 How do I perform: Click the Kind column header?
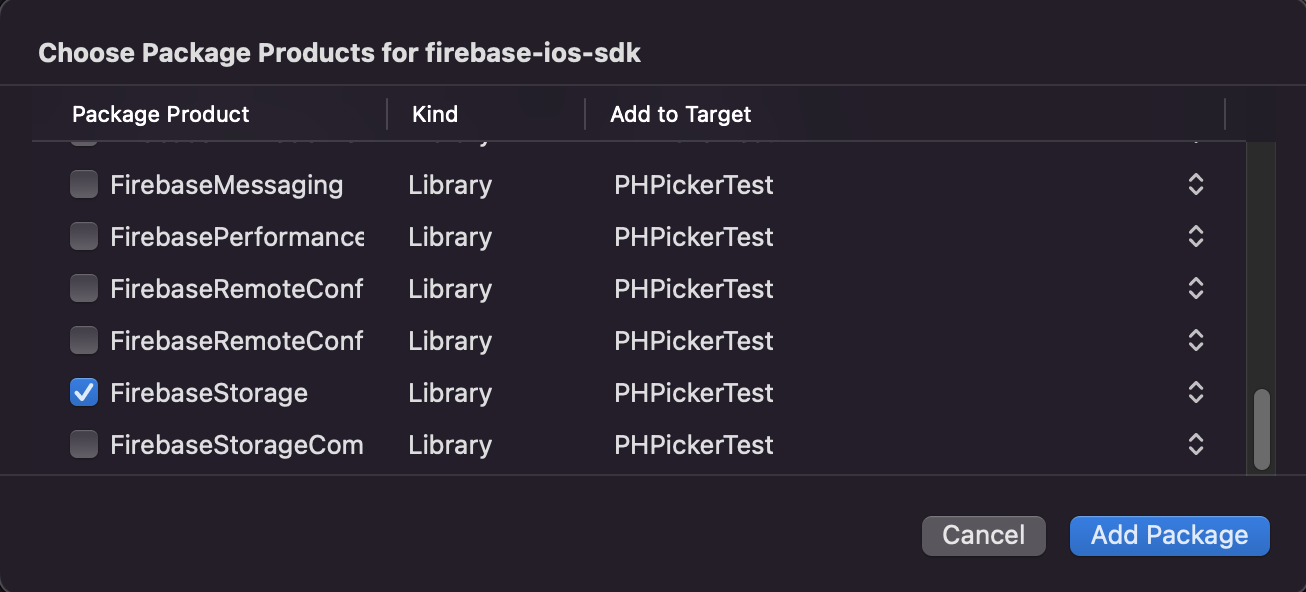click(435, 114)
